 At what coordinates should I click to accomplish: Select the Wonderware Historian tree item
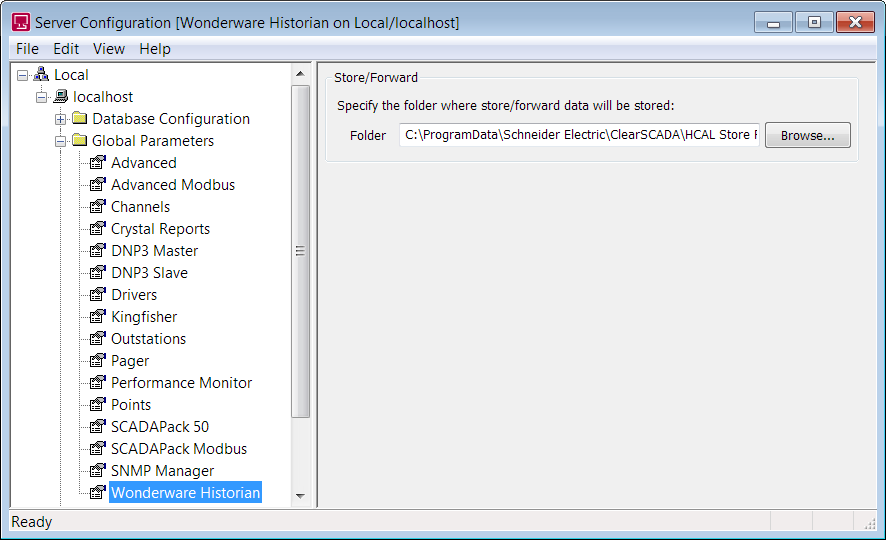pos(185,493)
